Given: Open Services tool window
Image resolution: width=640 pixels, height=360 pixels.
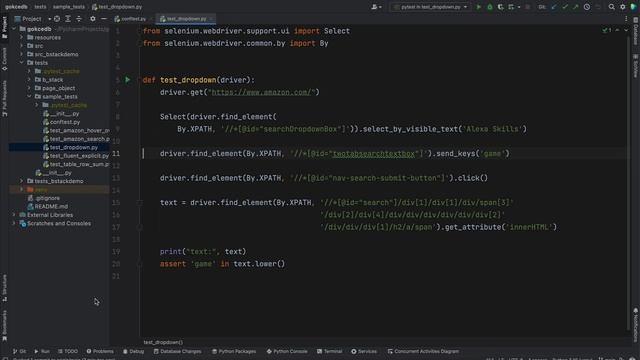Looking at the screenshot, I should coord(364,351).
